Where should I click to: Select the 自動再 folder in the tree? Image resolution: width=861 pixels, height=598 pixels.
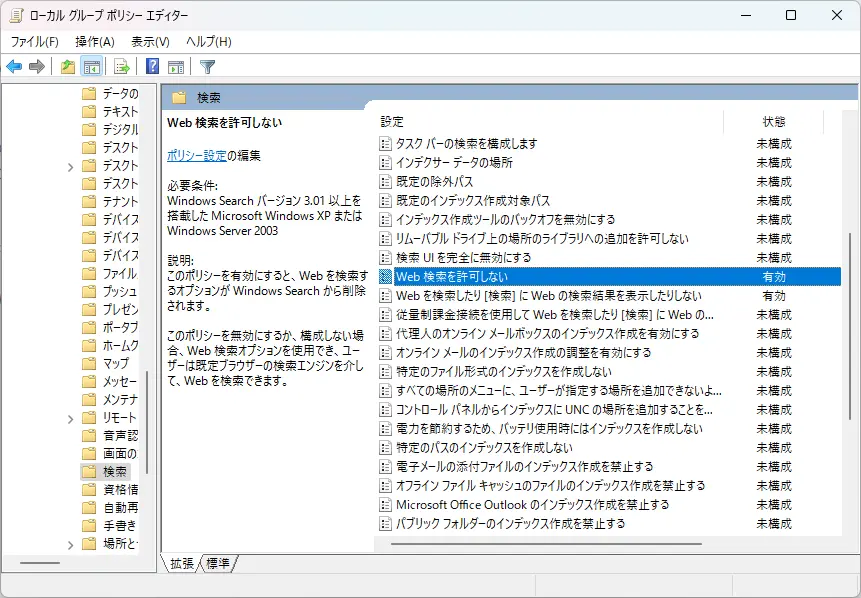click(121, 507)
